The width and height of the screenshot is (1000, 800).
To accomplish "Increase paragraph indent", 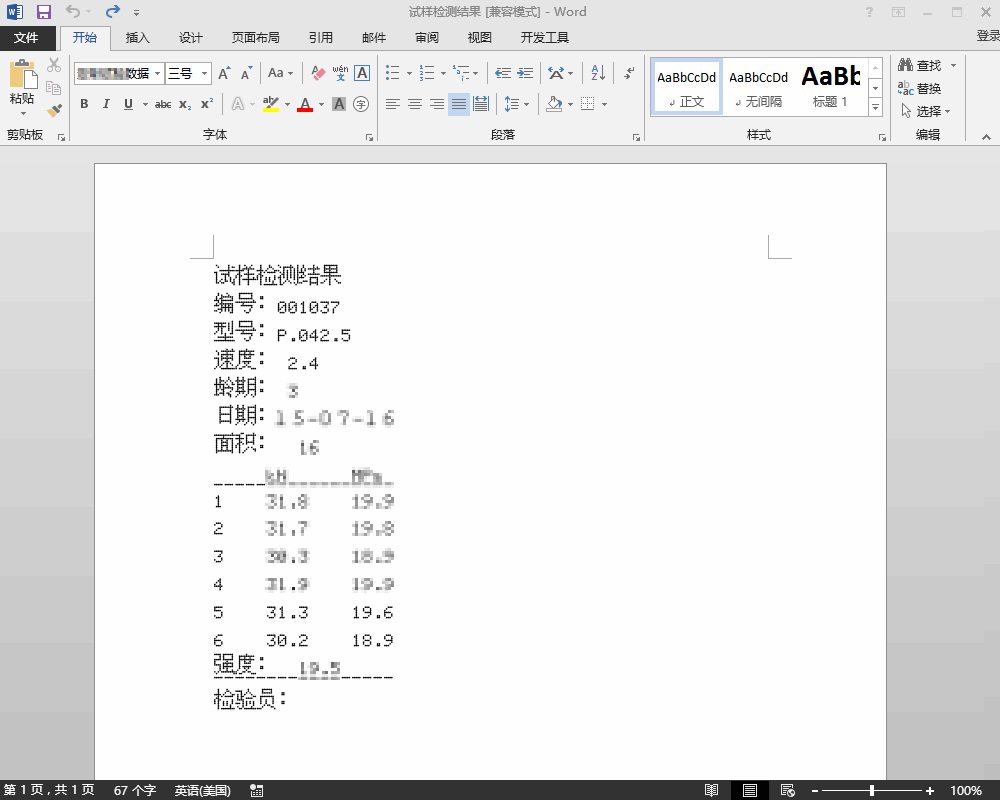I will (x=525, y=73).
